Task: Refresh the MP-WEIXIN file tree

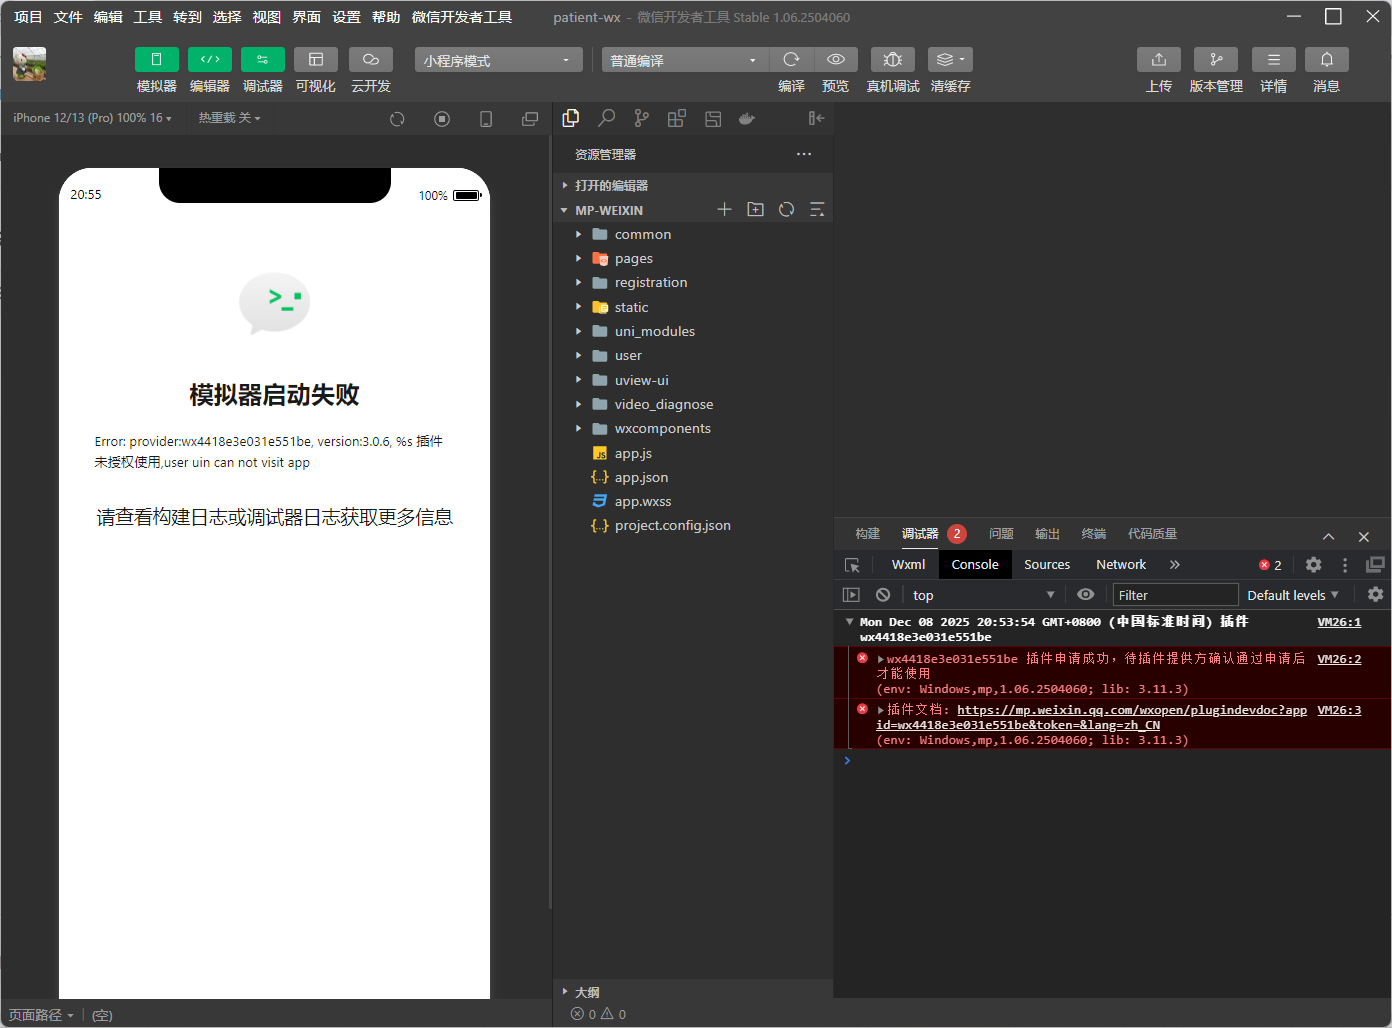Action: pyautogui.click(x=786, y=209)
